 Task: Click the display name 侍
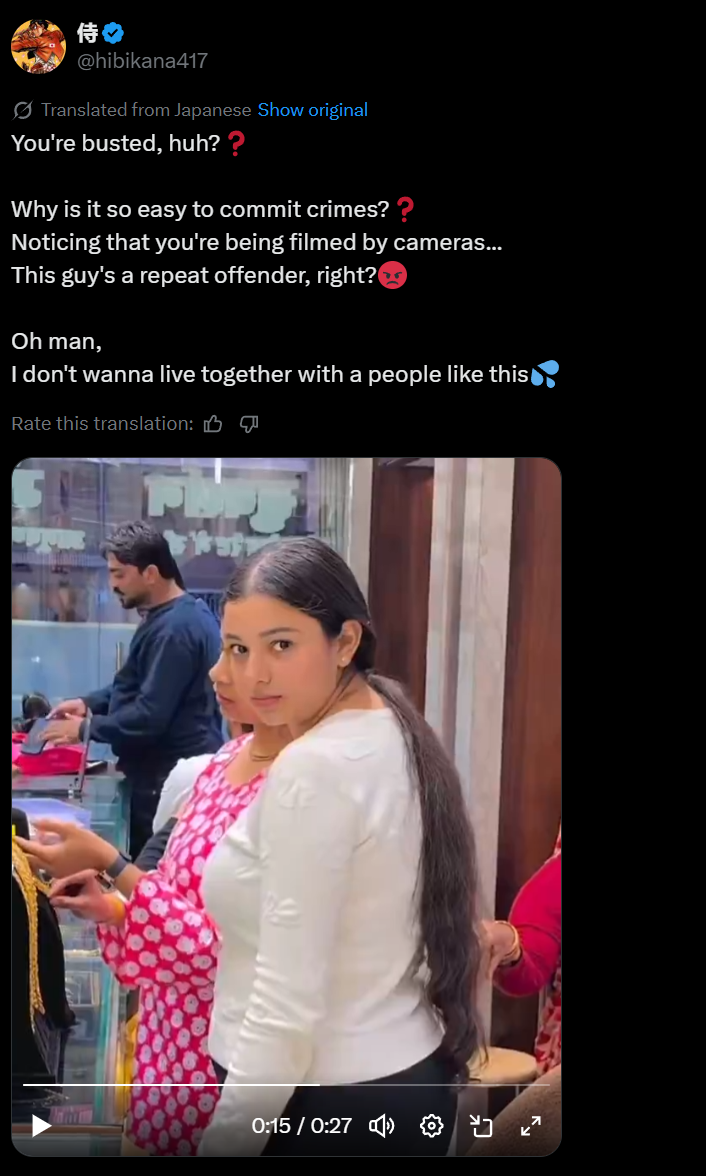(88, 33)
